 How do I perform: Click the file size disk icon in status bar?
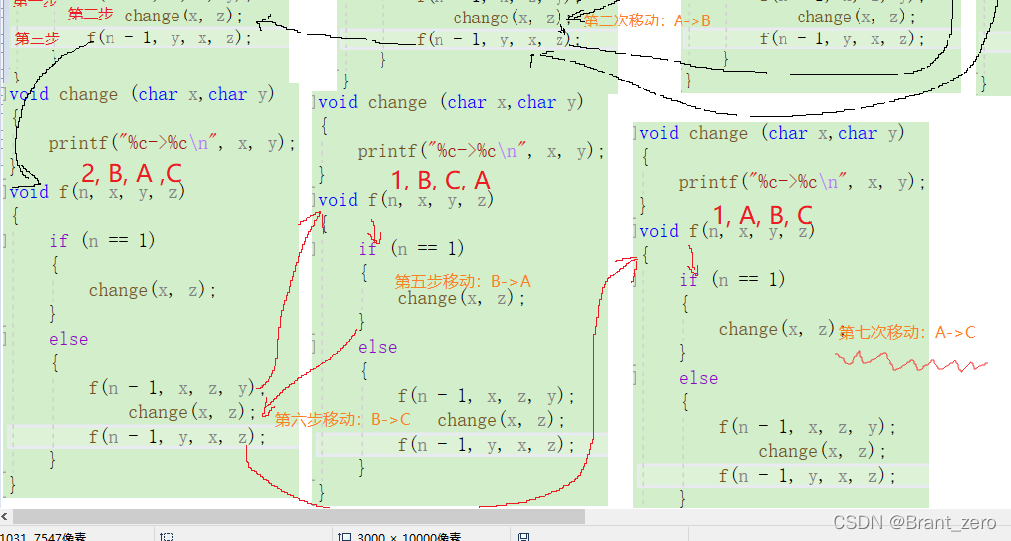tap(523, 536)
